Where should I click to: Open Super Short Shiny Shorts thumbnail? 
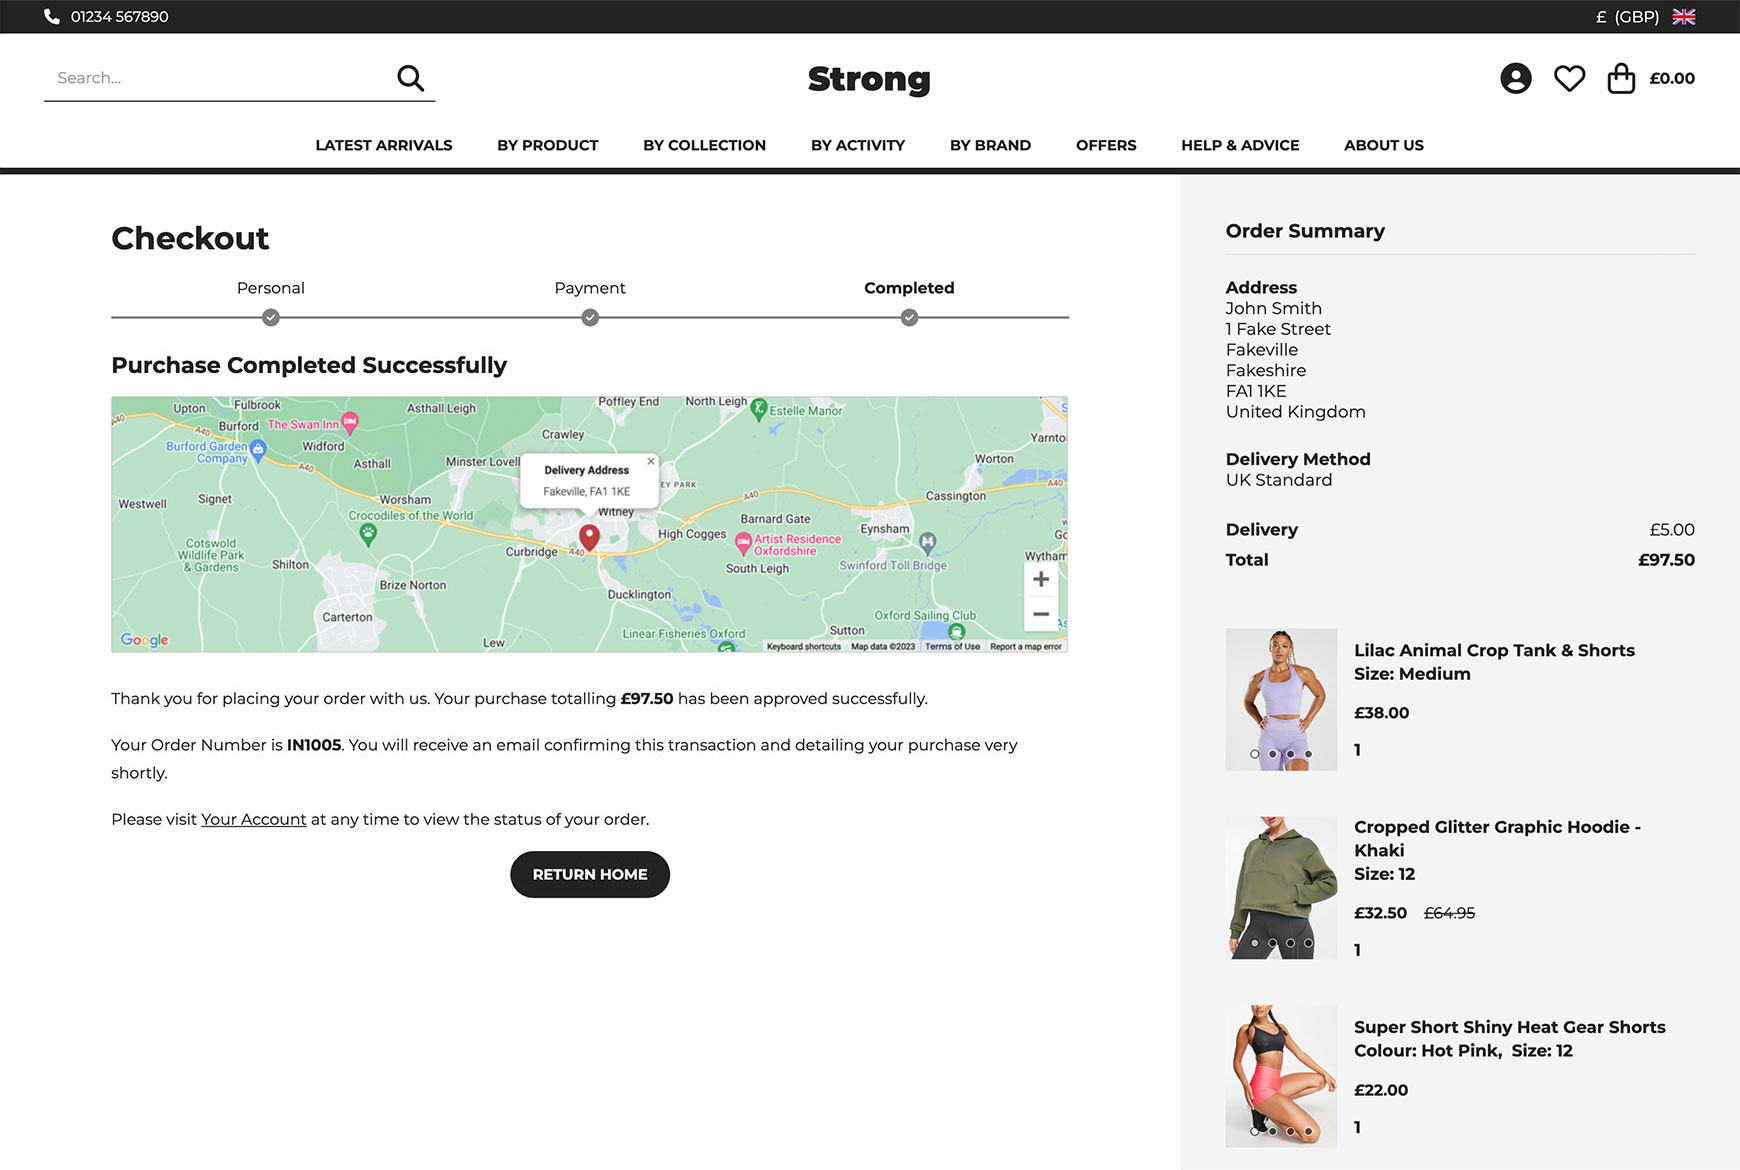point(1281,1076)
